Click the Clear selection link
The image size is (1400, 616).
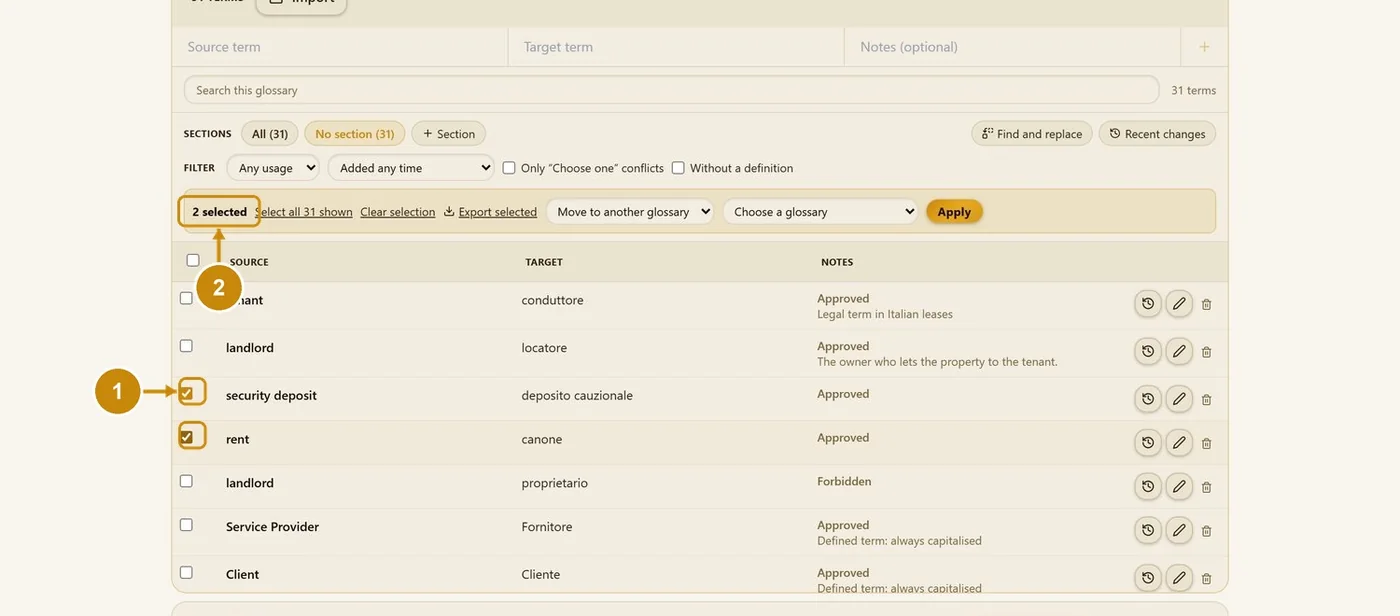click(x=398, y=212)
